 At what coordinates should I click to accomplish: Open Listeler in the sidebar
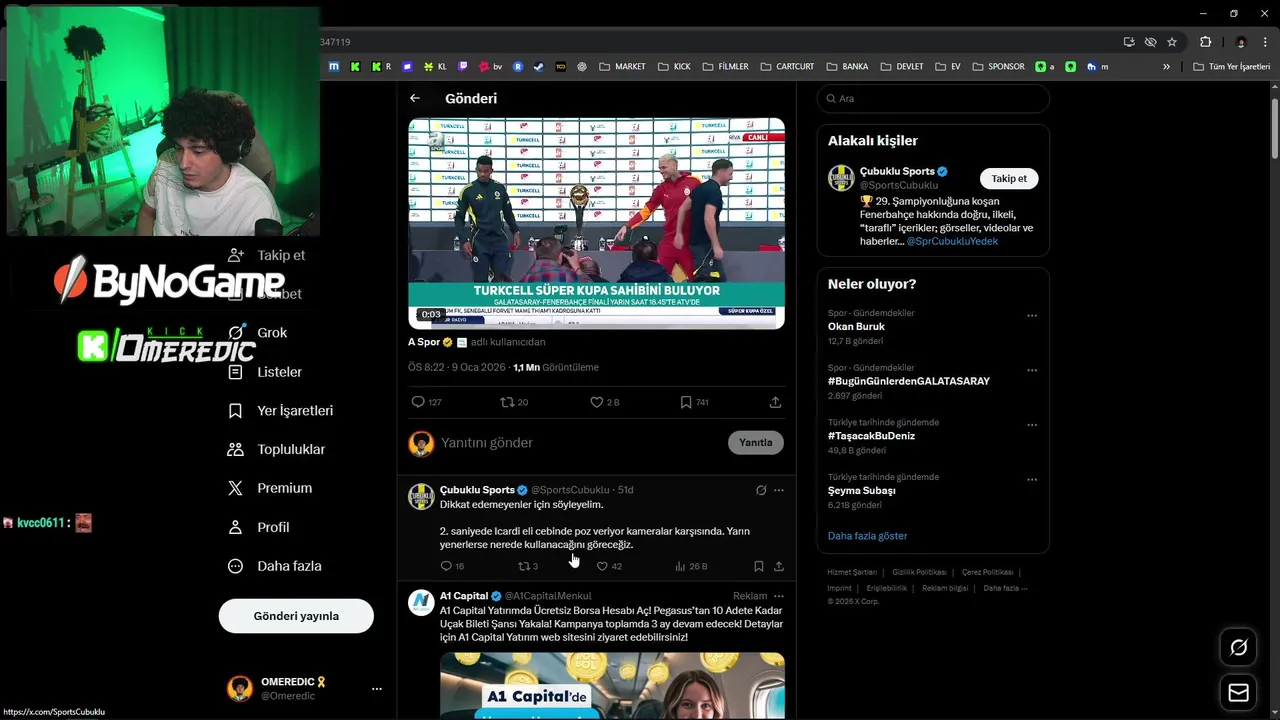pyautogui.click(x=265, y=372)
